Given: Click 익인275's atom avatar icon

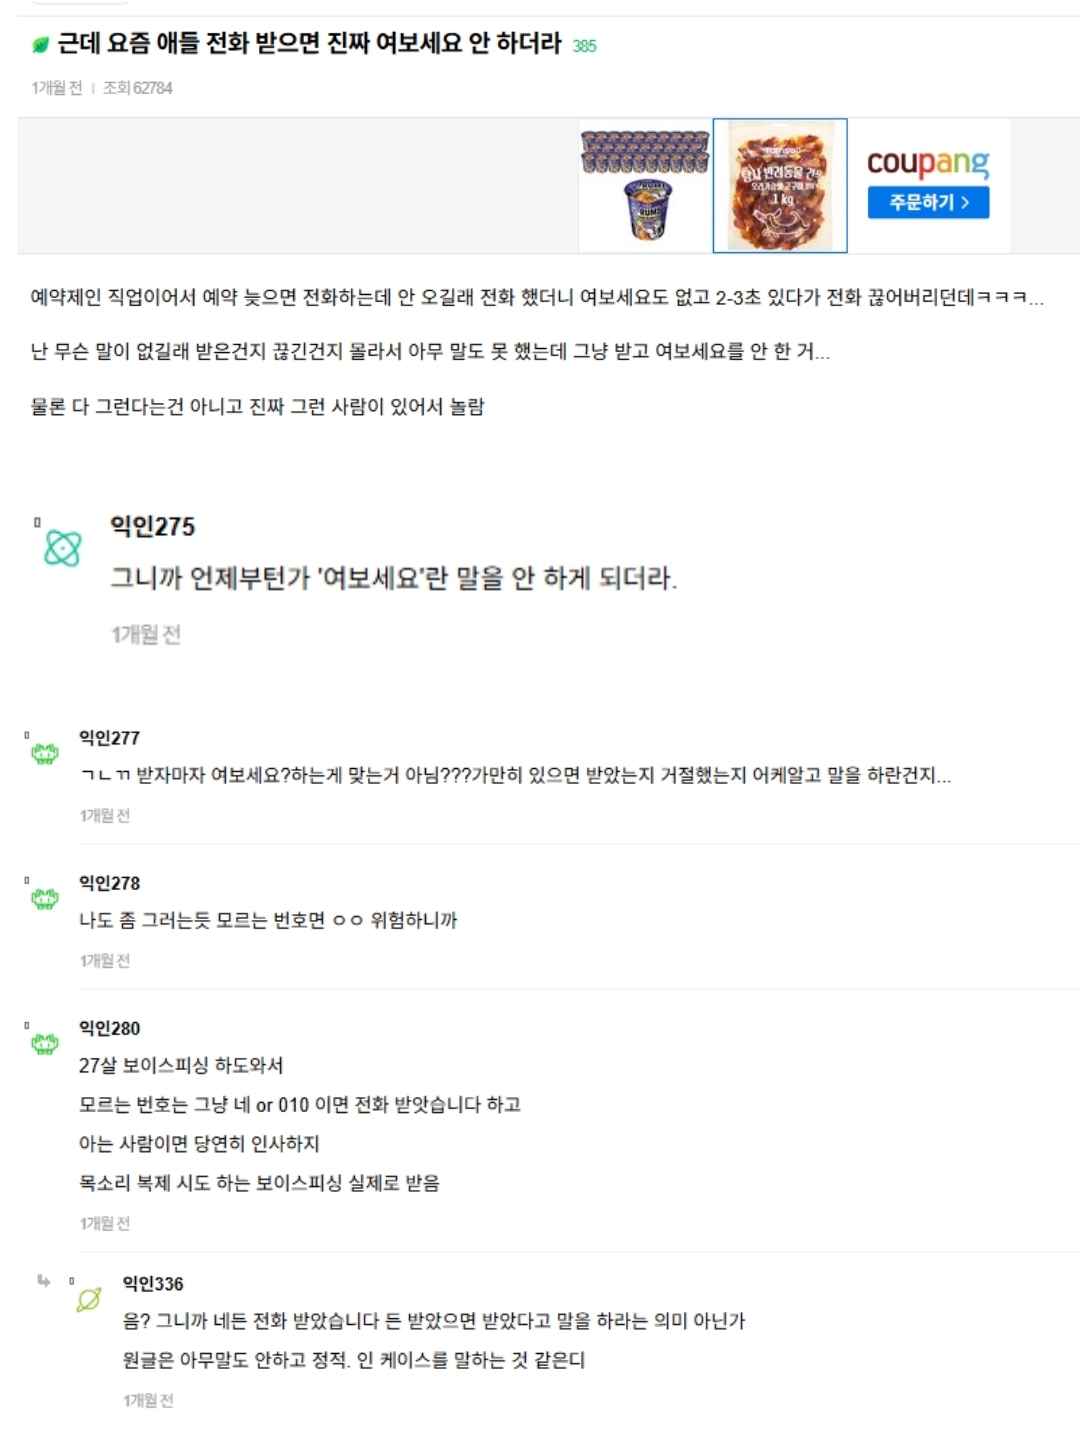Looking at the screenshot, I should click(62, 548).
